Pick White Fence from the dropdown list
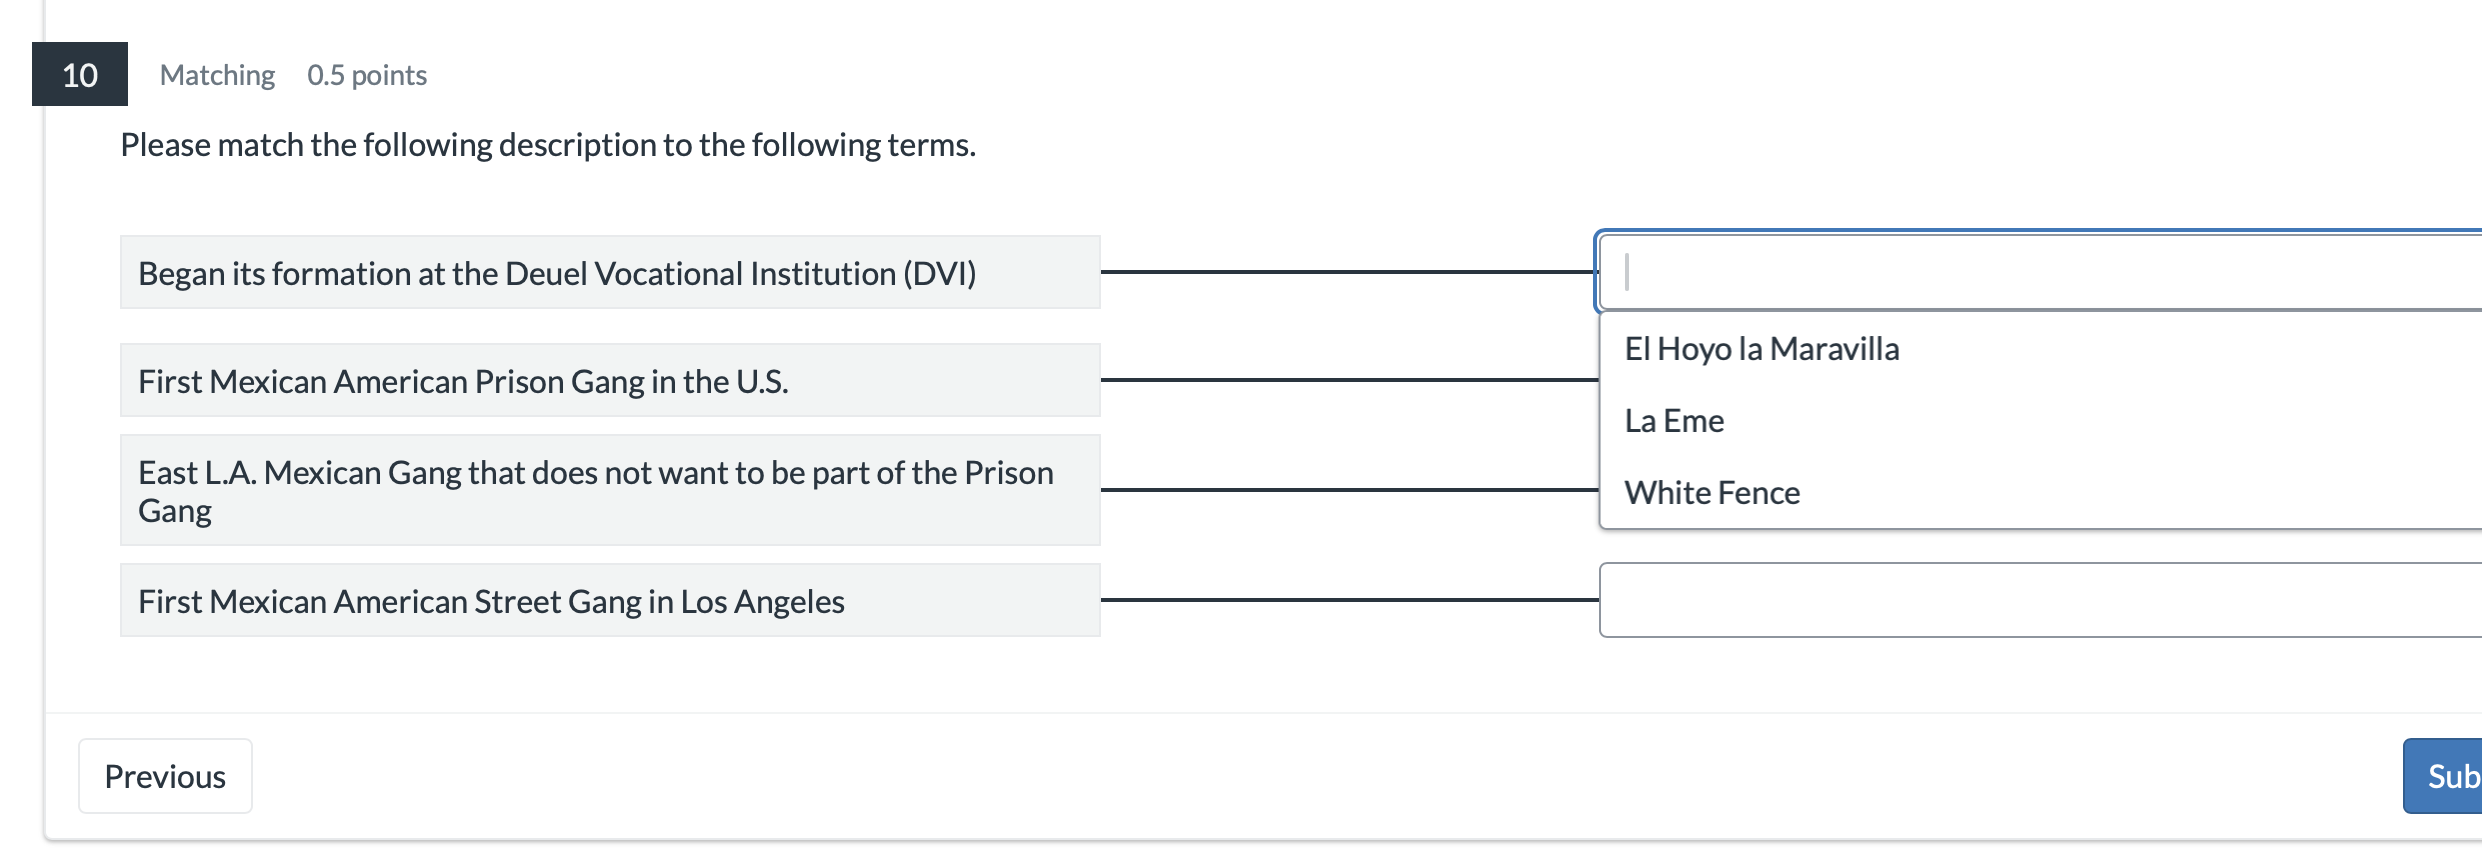Viewport: 2482px width, 852px height. click(1712, 493)
